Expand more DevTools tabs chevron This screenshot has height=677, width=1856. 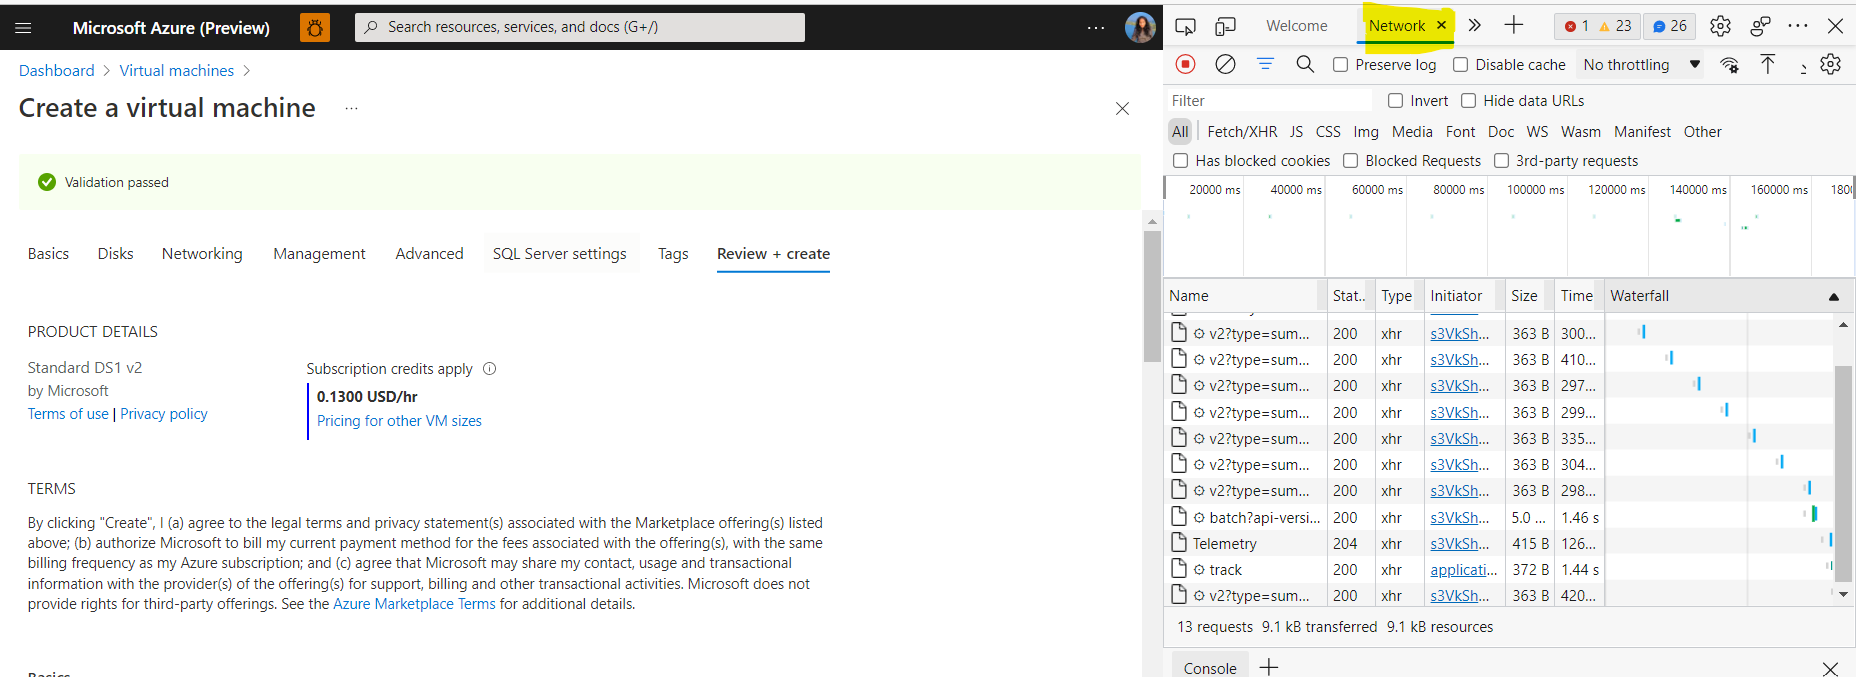pos(1474,26)
